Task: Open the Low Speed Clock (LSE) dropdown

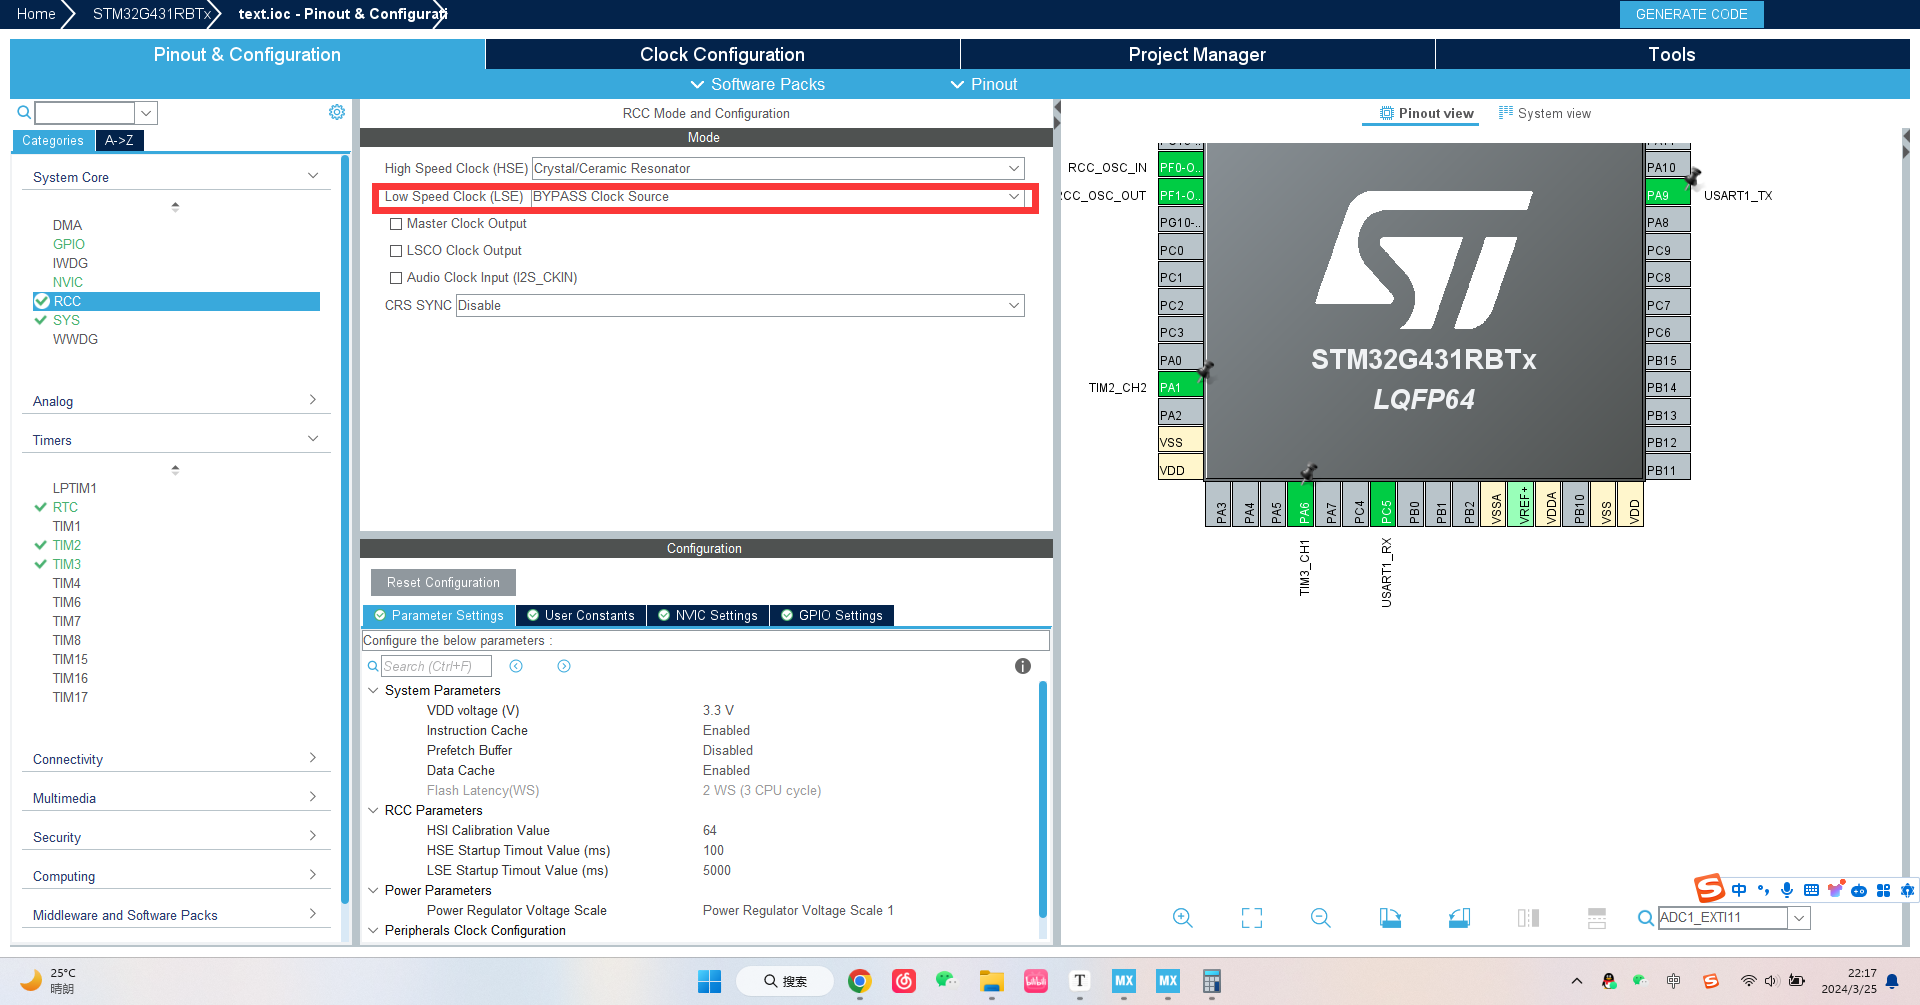Action: pyautogui.click(x=778, y=196)
